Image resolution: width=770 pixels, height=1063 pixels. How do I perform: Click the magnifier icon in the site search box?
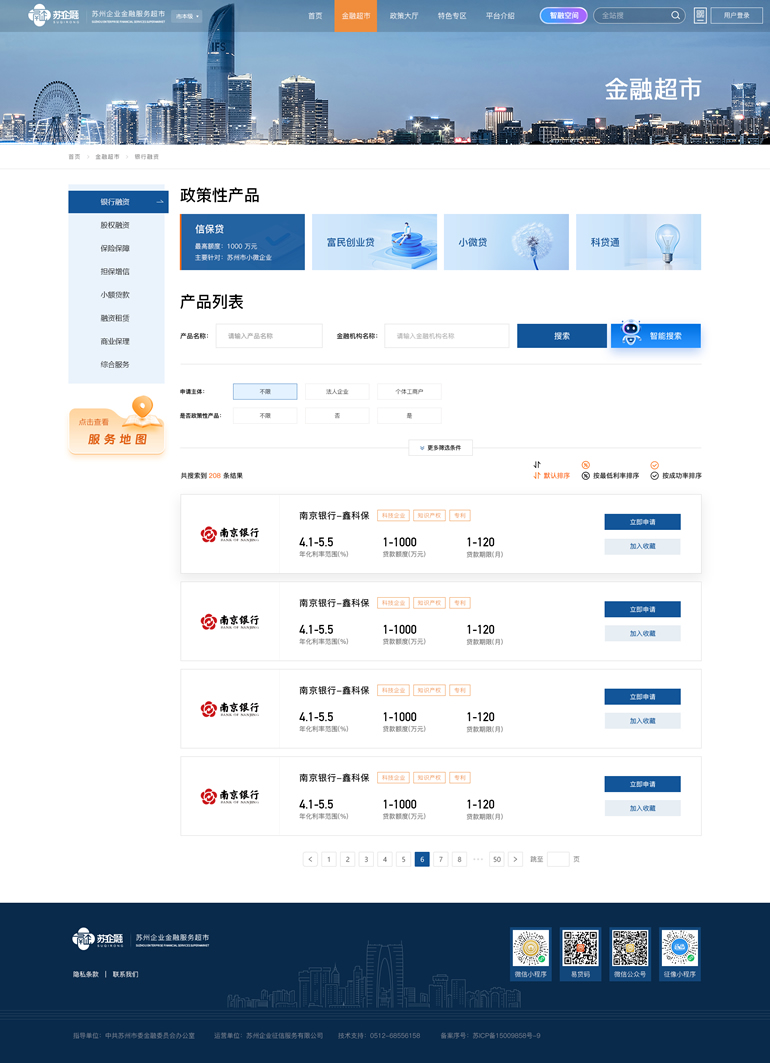(x=675, y=16)
